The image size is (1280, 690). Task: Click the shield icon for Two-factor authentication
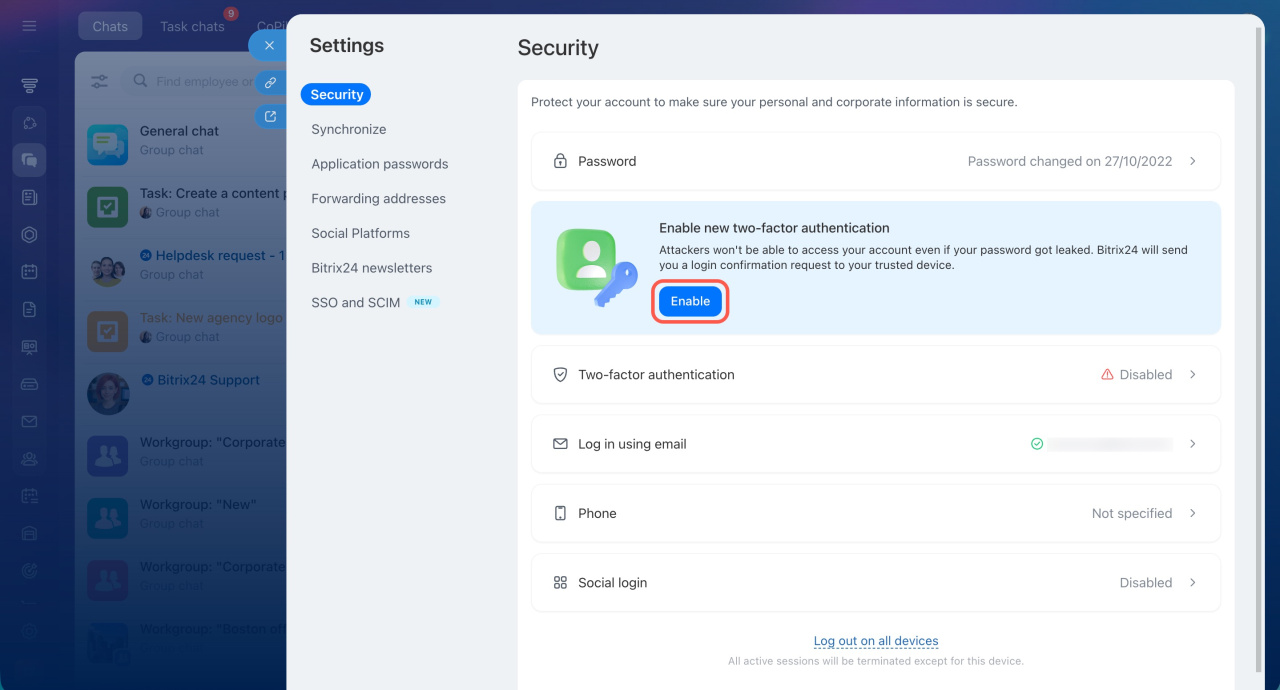(x=560, y=375)
